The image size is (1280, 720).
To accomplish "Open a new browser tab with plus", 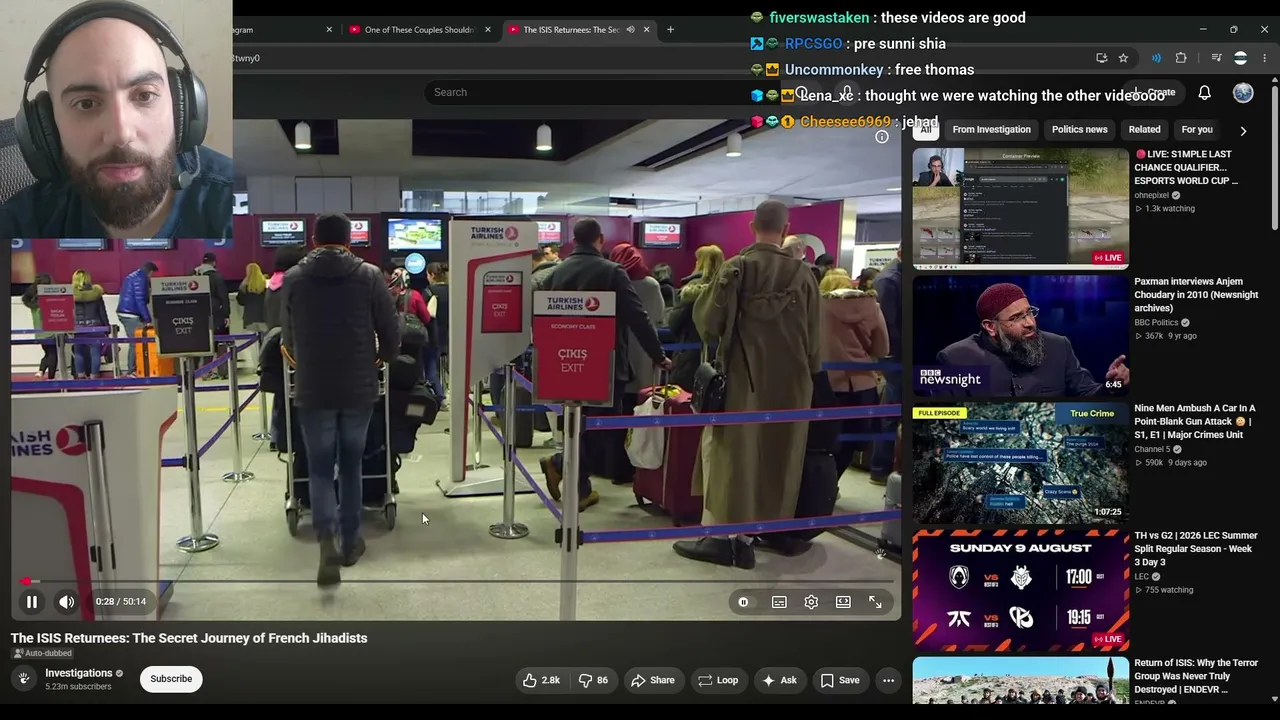I will 670,30.
